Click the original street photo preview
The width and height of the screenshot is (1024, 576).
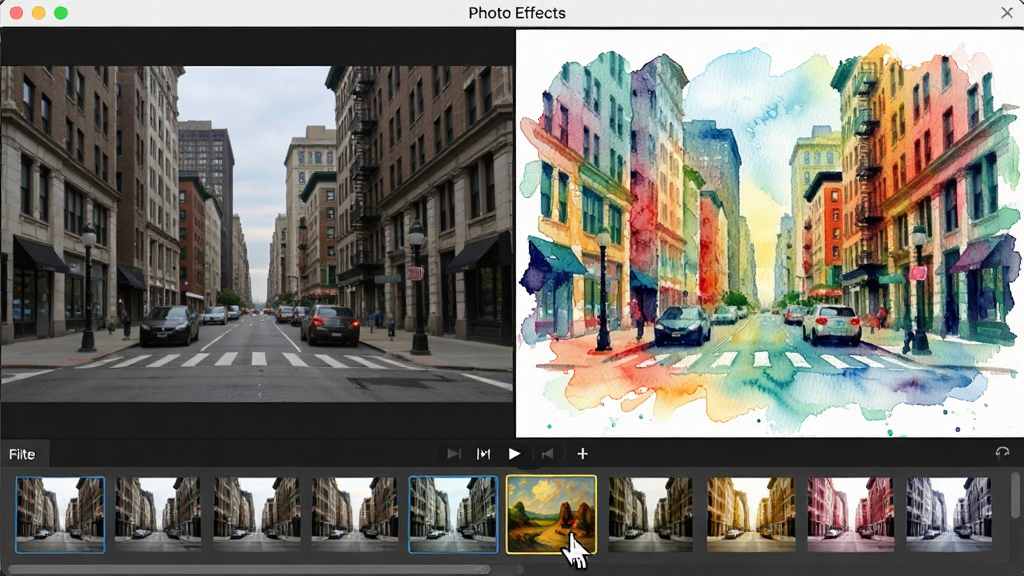coord(257,234)
